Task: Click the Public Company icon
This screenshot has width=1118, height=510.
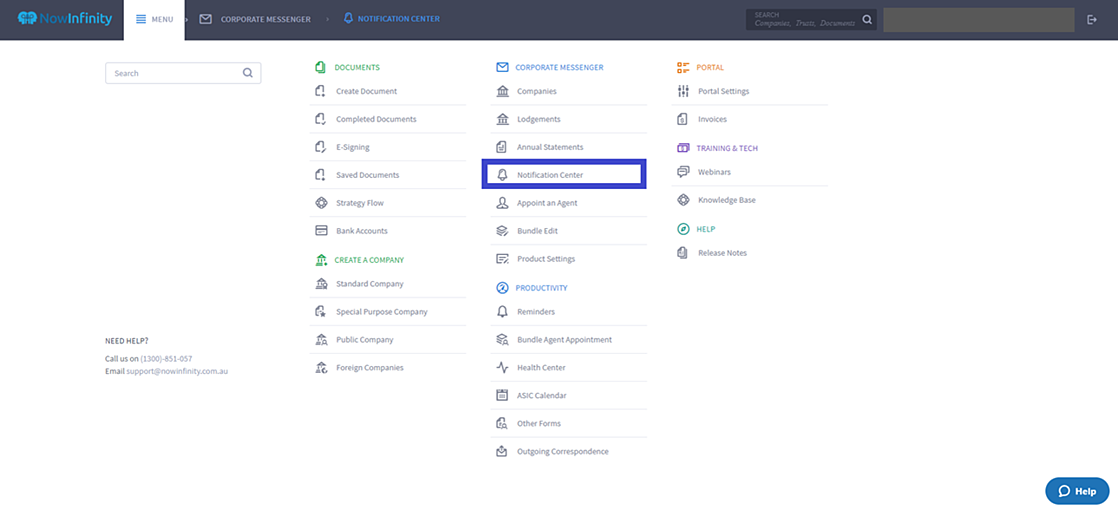Action: coord(321,340)
